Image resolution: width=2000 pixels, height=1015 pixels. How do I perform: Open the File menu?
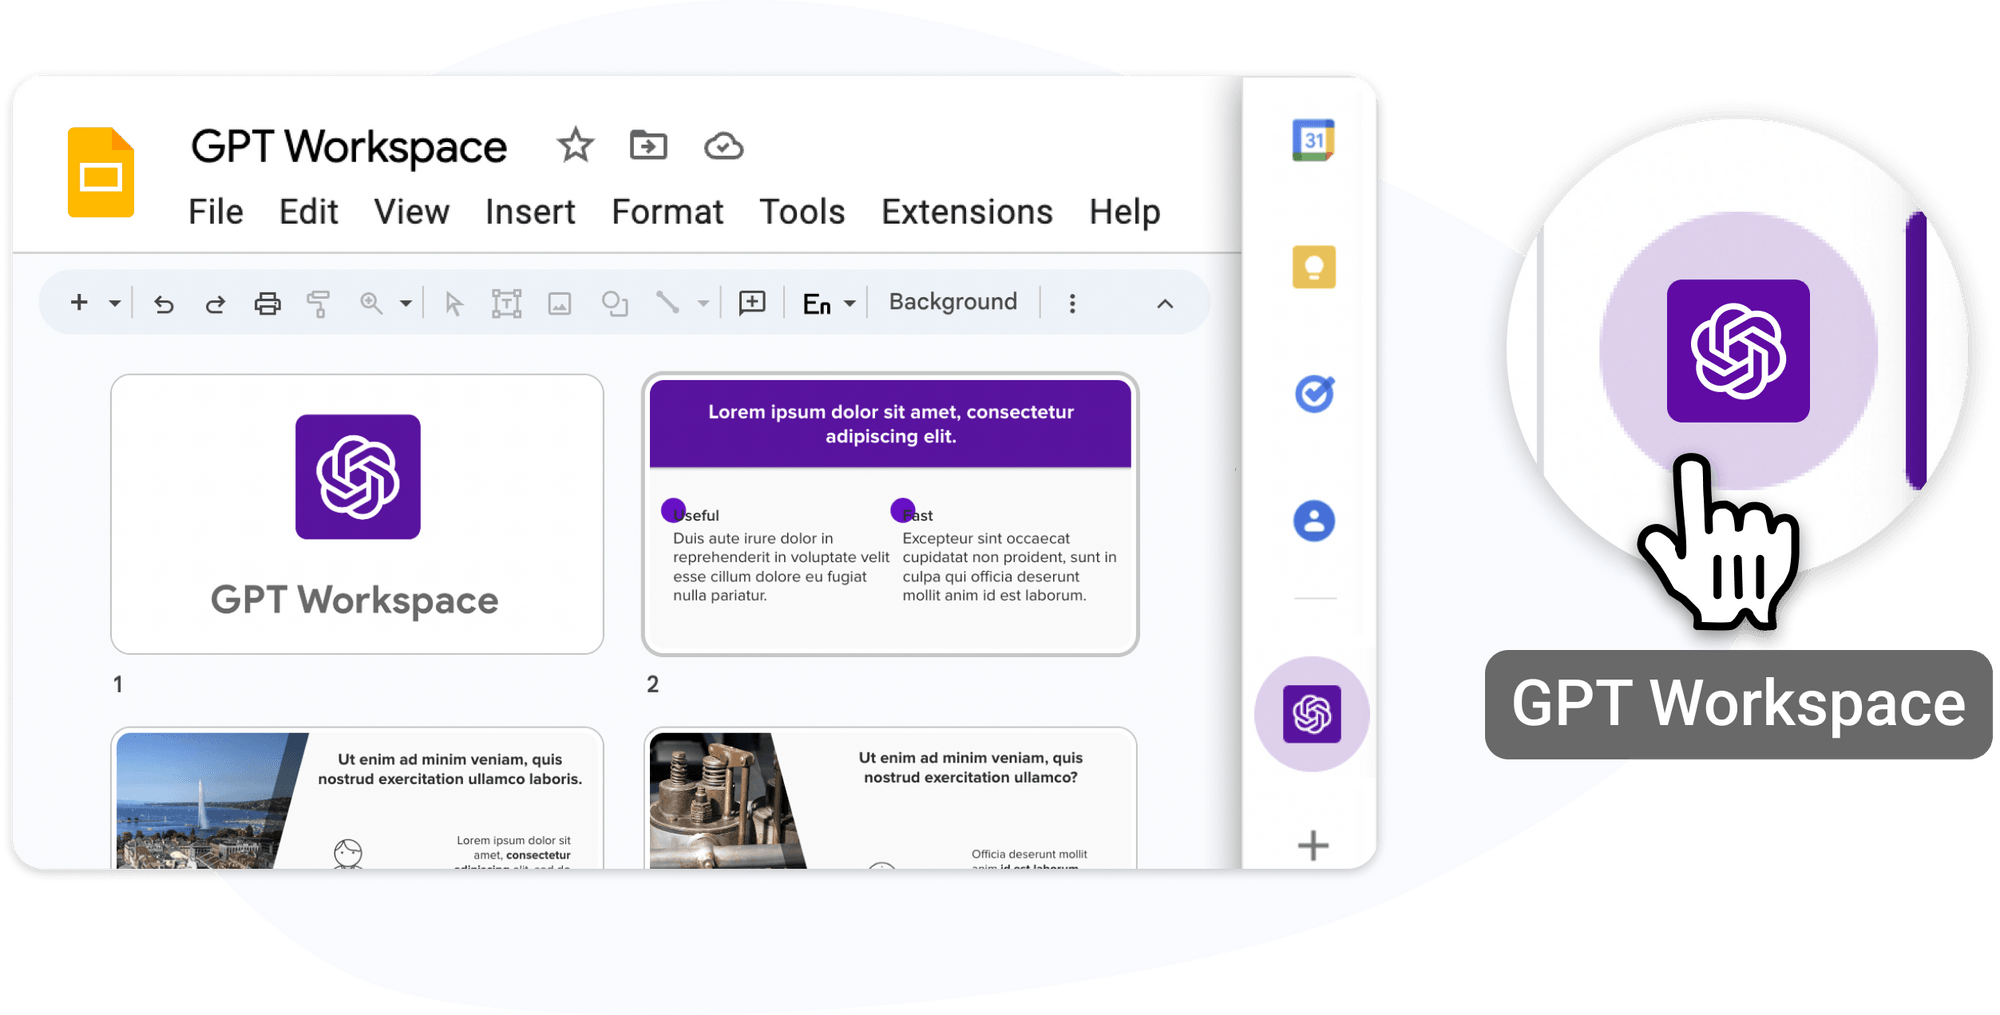click(x=216, y=212)
